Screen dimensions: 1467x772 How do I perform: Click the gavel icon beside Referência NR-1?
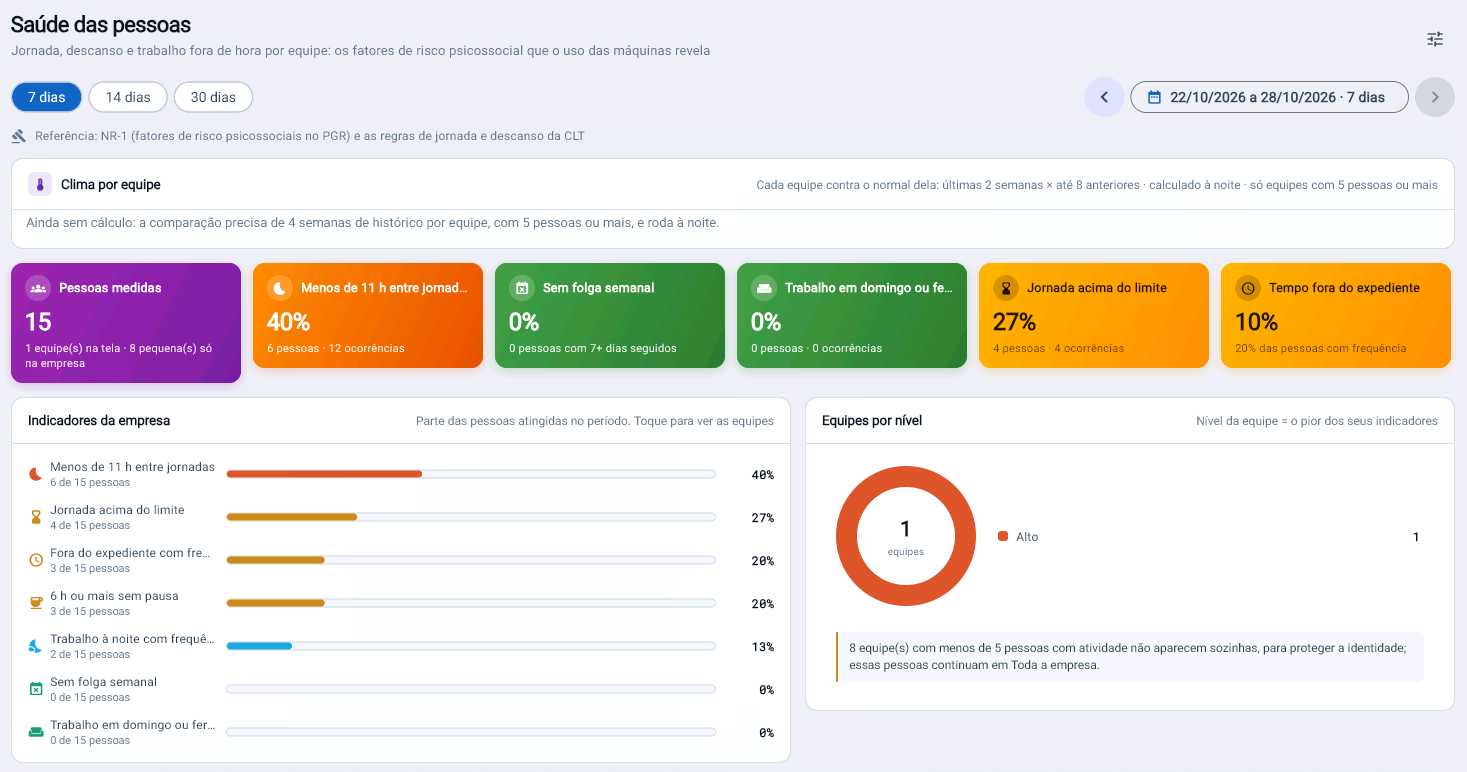pyautogui.click(x=19, y=136)
